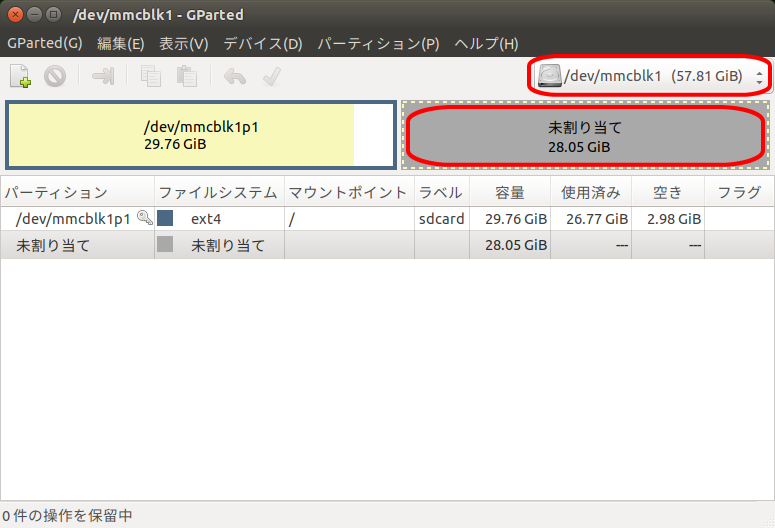Screen dimensions: 775x528
Task: Open the /dev/mmcblk1 device selector dropdown
Action: click(x=651, y=76)
